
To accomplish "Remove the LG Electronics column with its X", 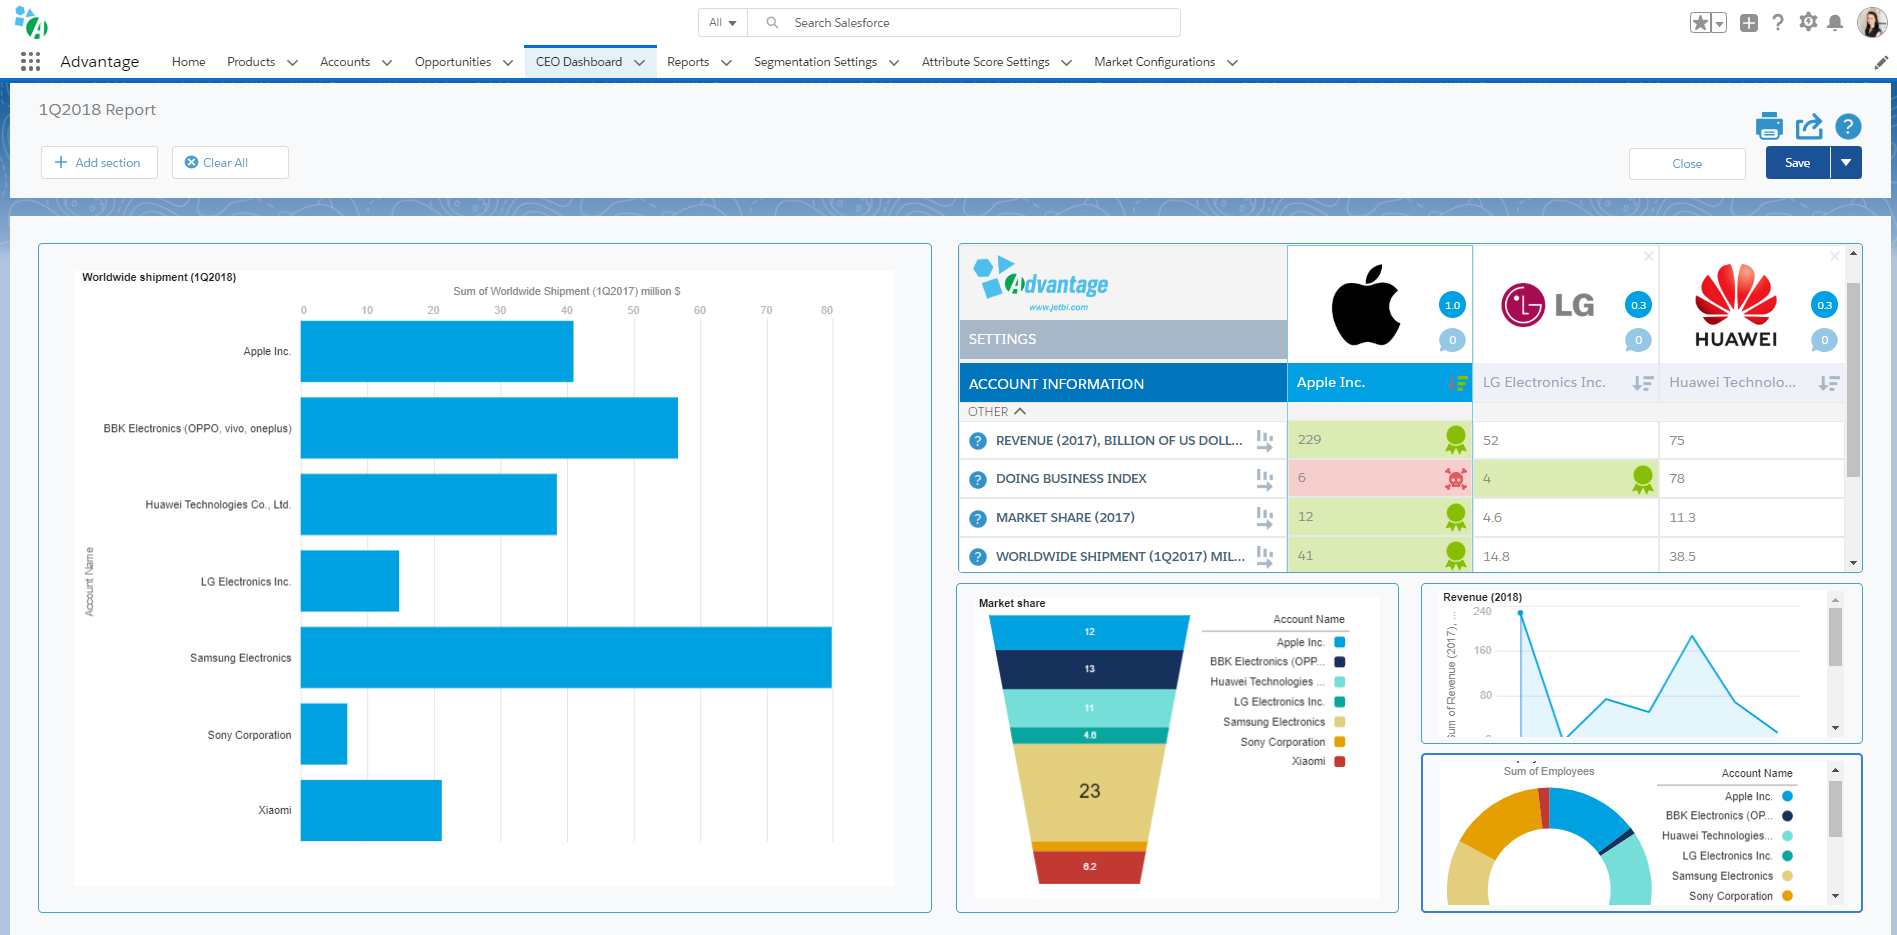I will [x=1648, y=257].
